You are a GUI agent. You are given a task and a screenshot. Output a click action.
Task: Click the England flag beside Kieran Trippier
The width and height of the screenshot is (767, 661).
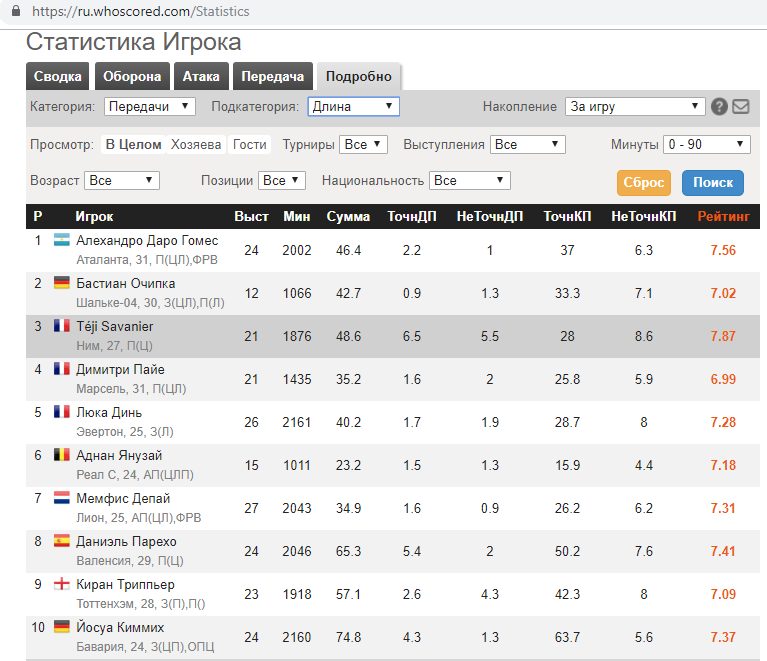click(61, 584)
